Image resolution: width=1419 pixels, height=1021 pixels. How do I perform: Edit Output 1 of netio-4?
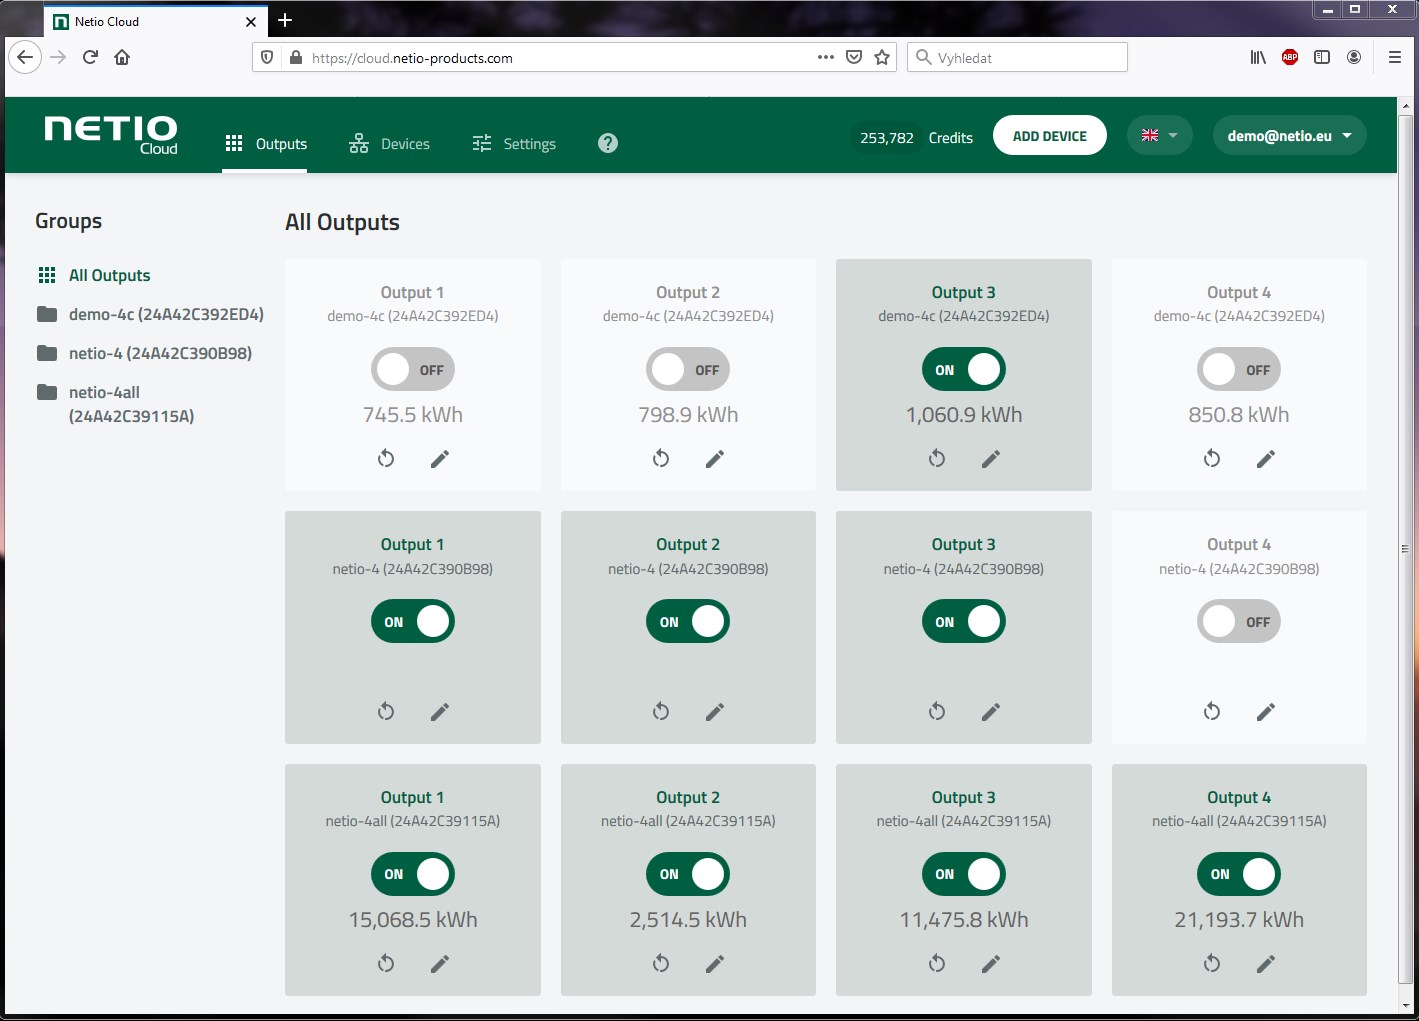tap(440, 712)
